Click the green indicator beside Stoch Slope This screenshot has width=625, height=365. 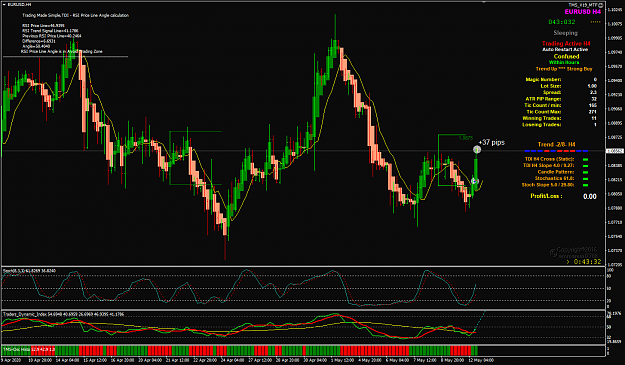point(586,185)
